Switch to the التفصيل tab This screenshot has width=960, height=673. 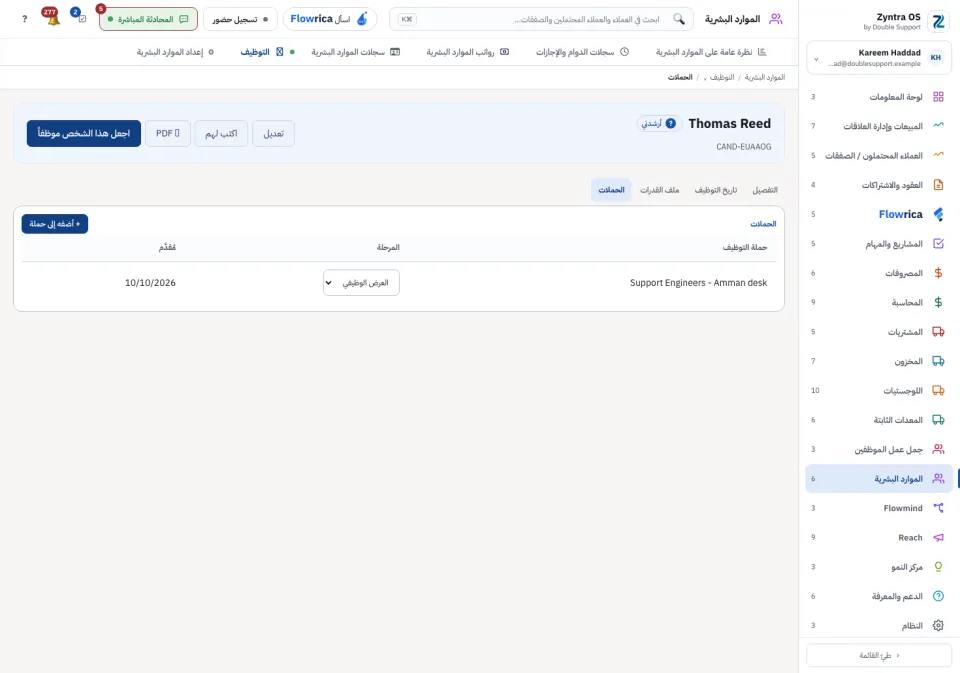[765, 190]
